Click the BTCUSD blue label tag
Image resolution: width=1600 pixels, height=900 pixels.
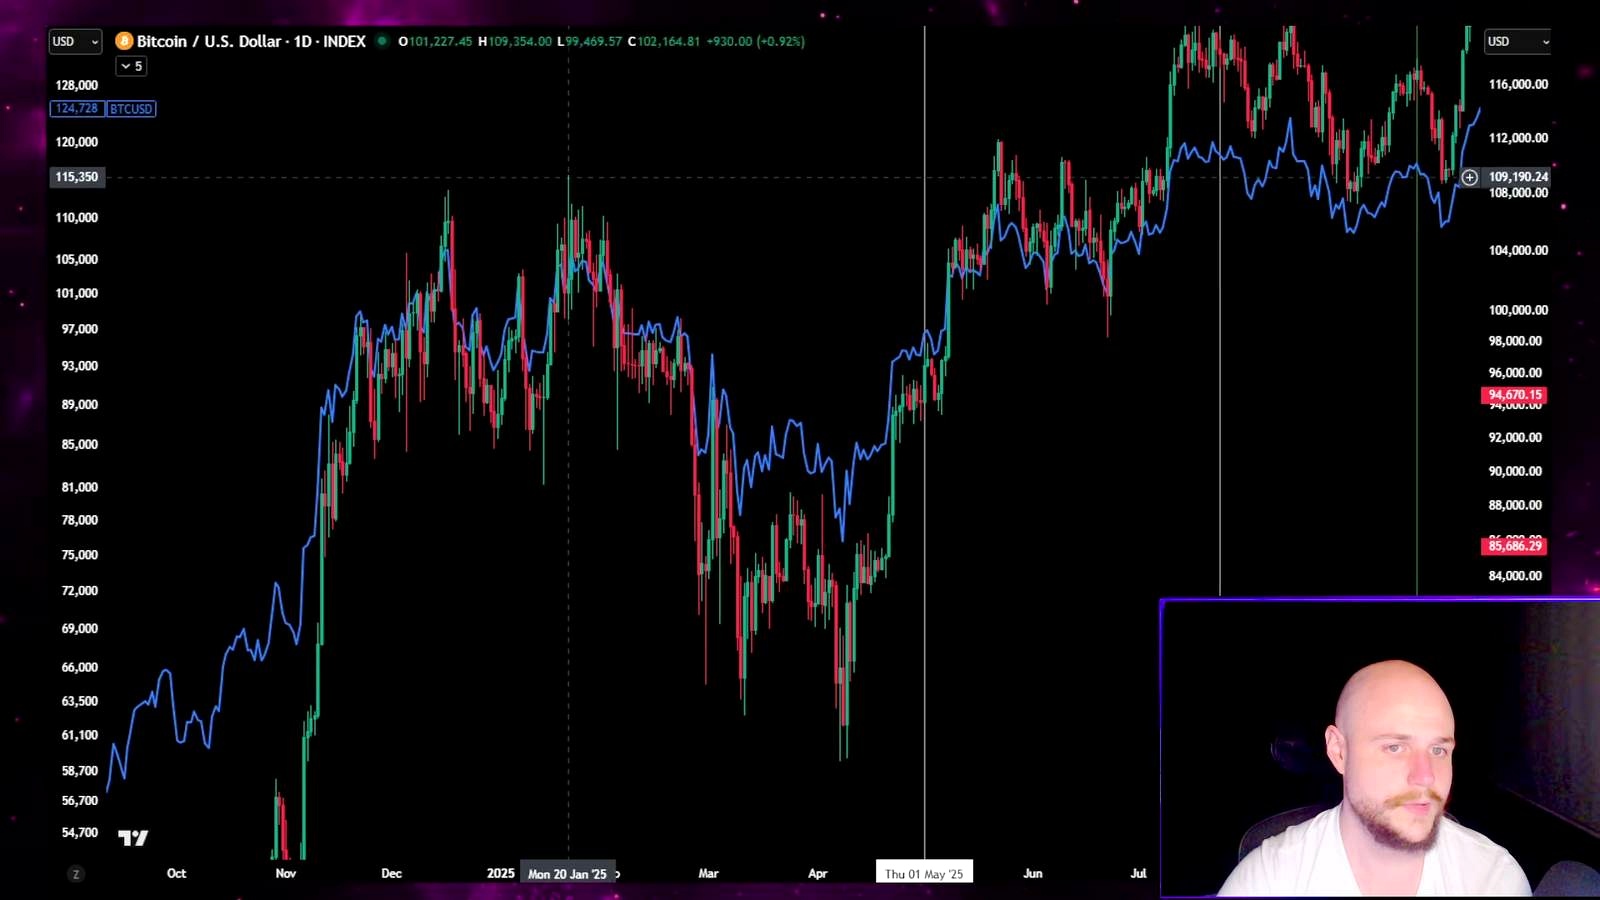[131, 108]
